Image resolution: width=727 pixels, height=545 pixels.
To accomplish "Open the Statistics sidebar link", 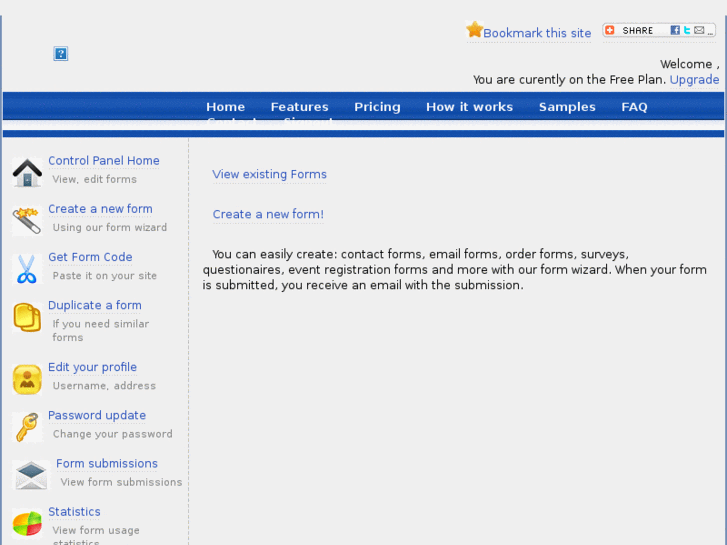I will [x=74, y=512].
